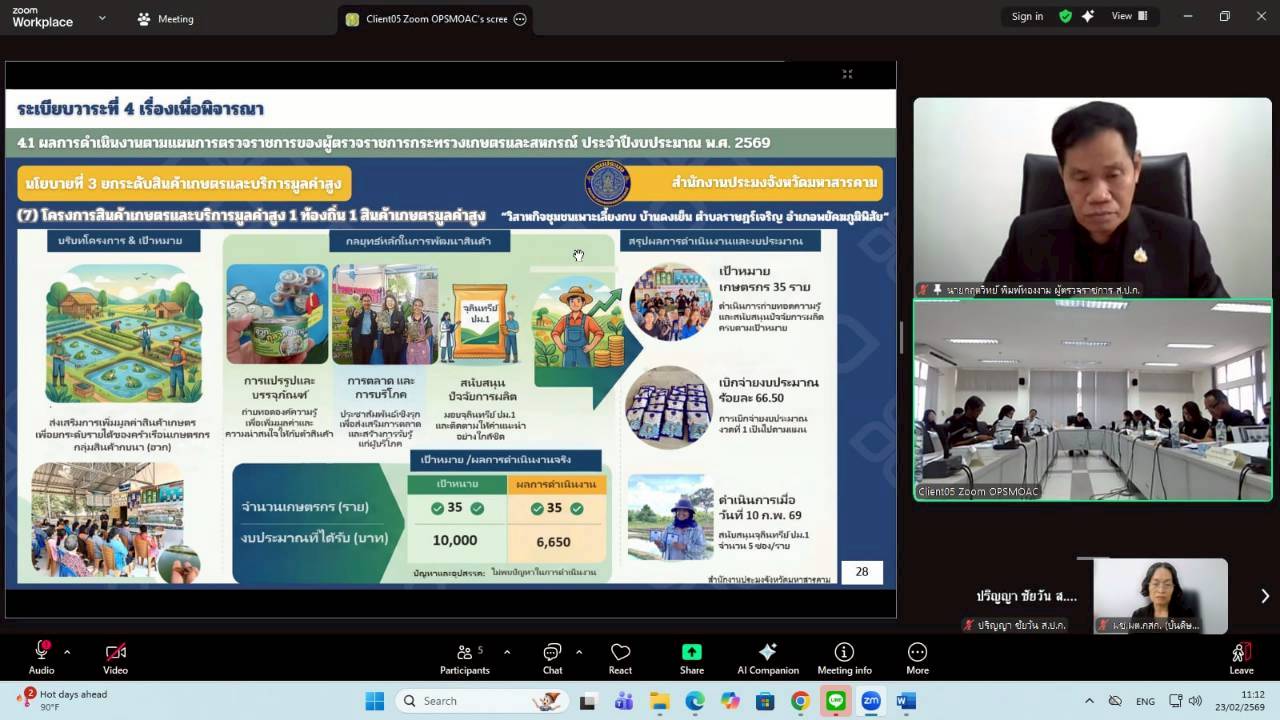Open the View layout menu

[x=1129, y=17]
